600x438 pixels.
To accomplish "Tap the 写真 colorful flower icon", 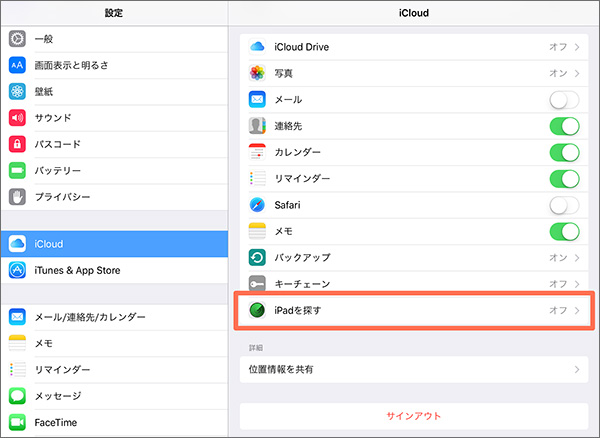I will coord(257,73).
